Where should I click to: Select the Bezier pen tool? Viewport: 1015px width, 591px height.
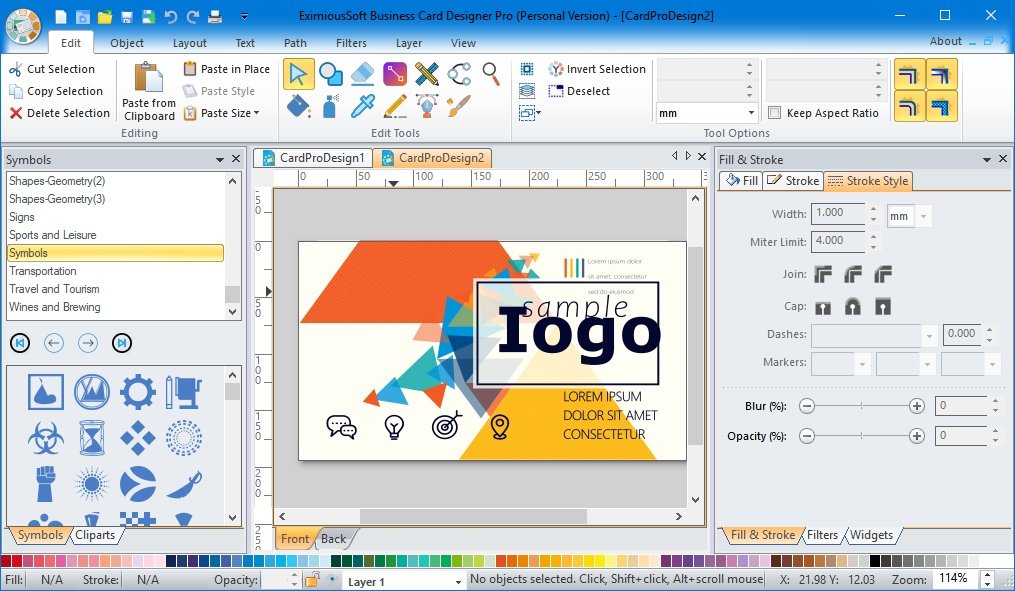click(427, 106)
